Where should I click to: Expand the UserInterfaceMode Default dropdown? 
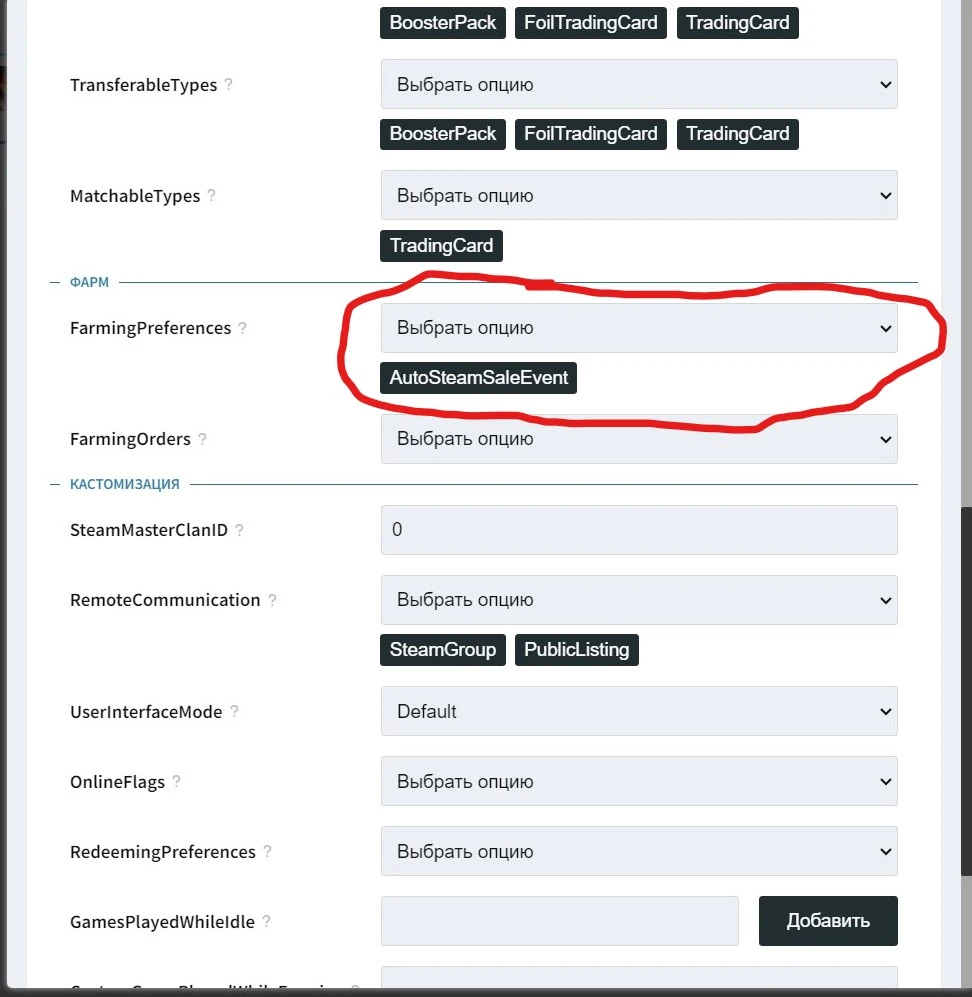pyautogui.click(x=639, y=711)
